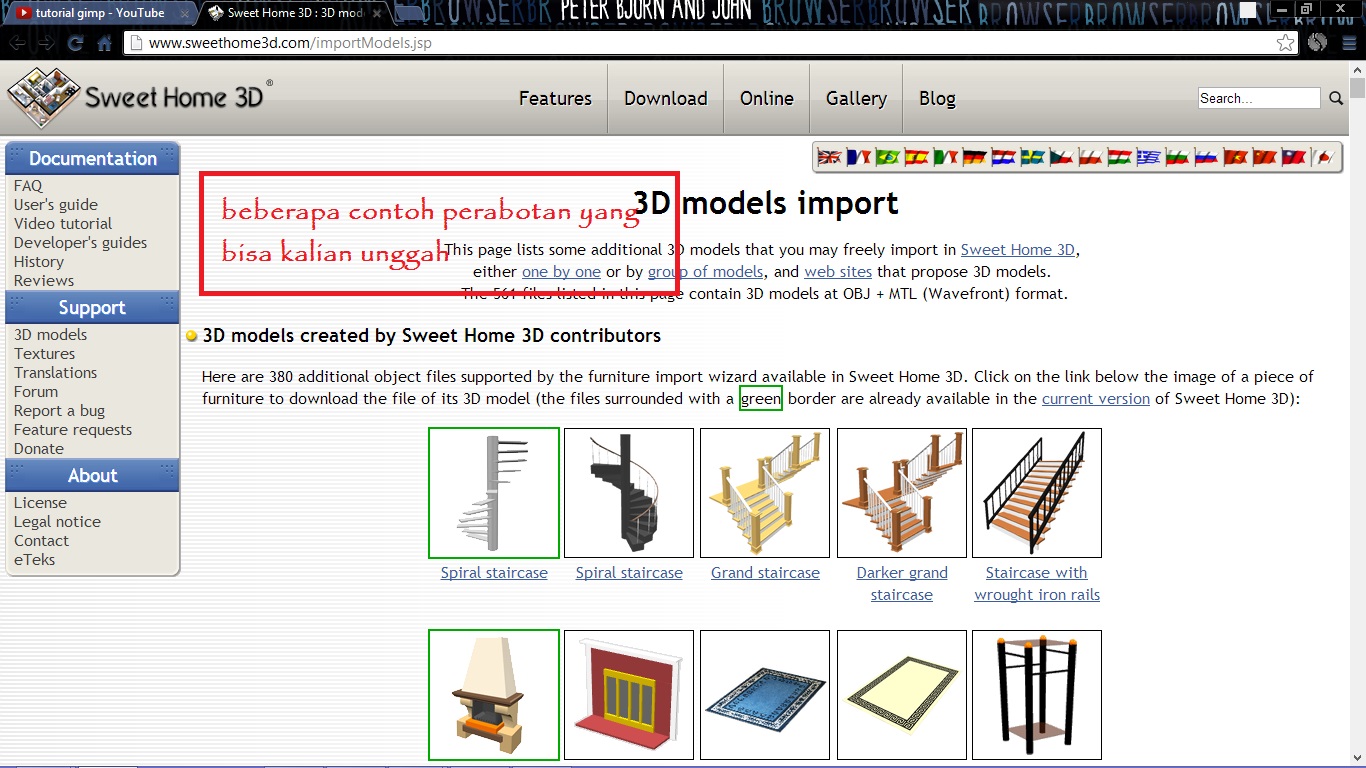Choose the Poland flag language icon

click(x=1090, y=157)
